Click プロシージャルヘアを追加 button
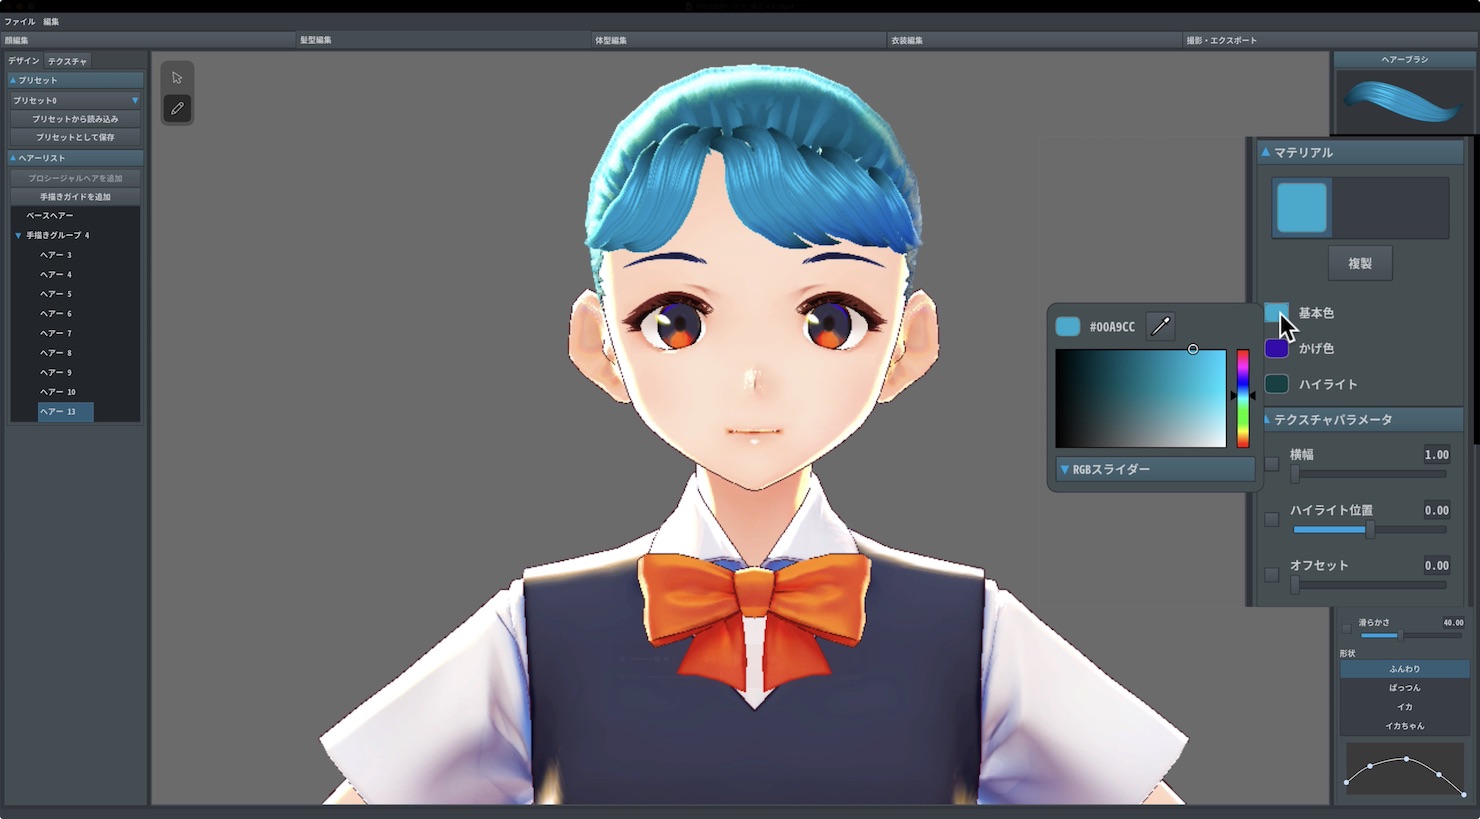The width and height of the screenshot is (1480, 819). point(76,178)
